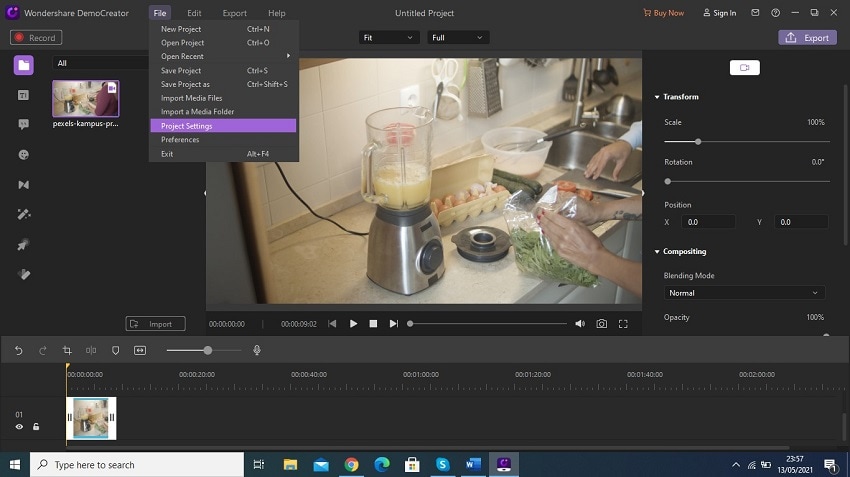850x477 pixels.
Task: Open the Annotations sidebar icon
Action: coord(23,124)
